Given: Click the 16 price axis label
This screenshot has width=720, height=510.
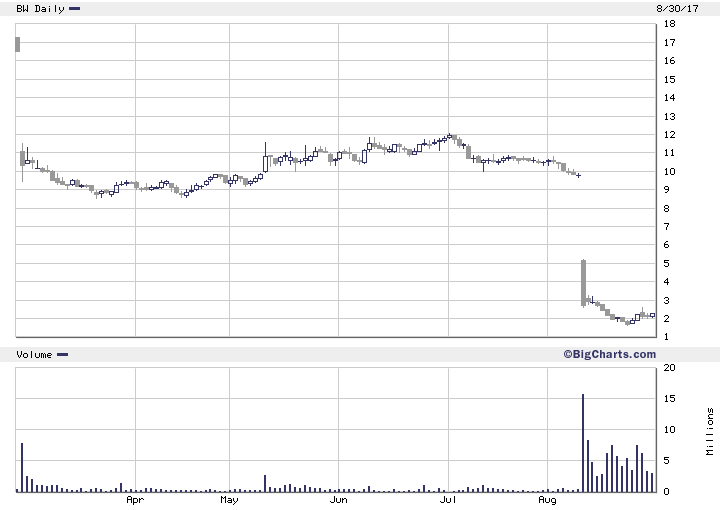Looking at the screenshot, I should (x=669, y=61).
